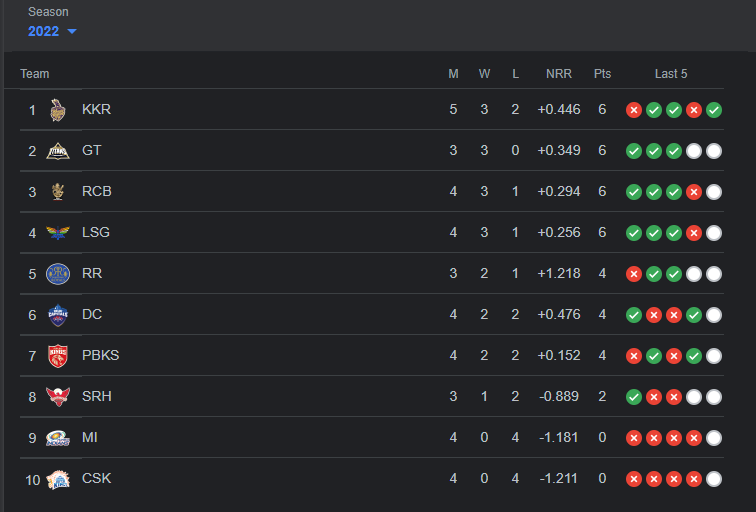This screenshot has width=756, height=512.
Task: Click the RR team logo
Action: point(58,274)
